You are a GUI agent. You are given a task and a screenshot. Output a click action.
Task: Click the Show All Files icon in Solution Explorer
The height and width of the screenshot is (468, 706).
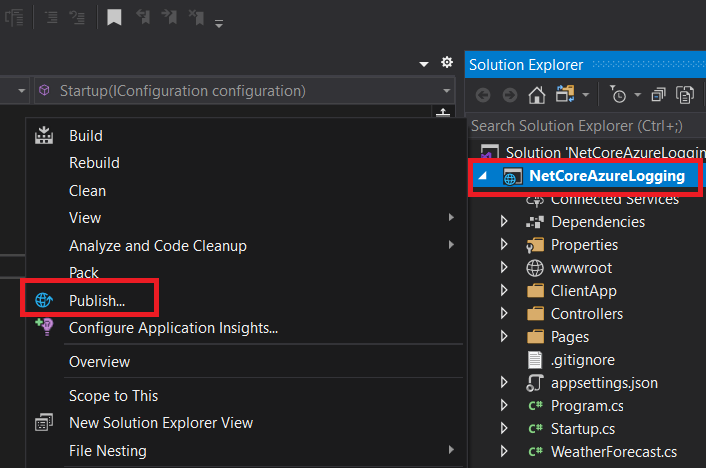tap(685, 95)
